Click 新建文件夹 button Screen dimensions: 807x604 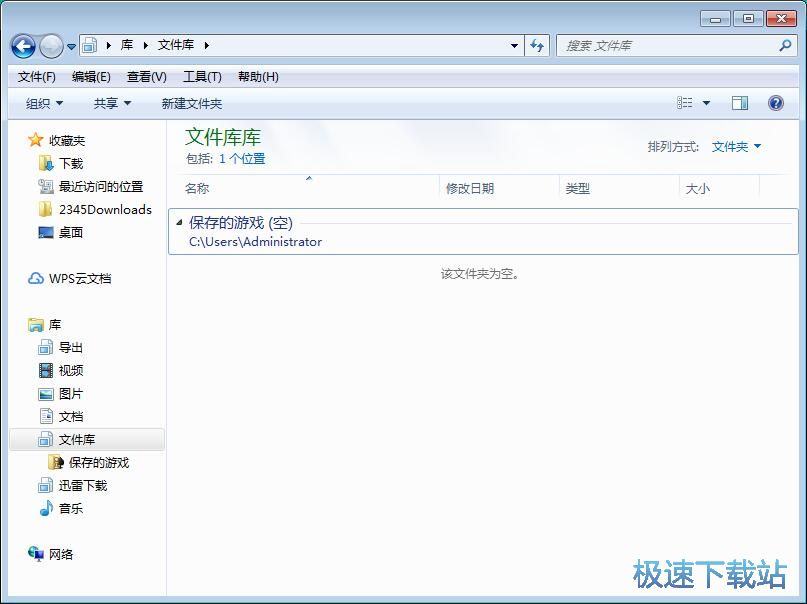click(191, 104)
